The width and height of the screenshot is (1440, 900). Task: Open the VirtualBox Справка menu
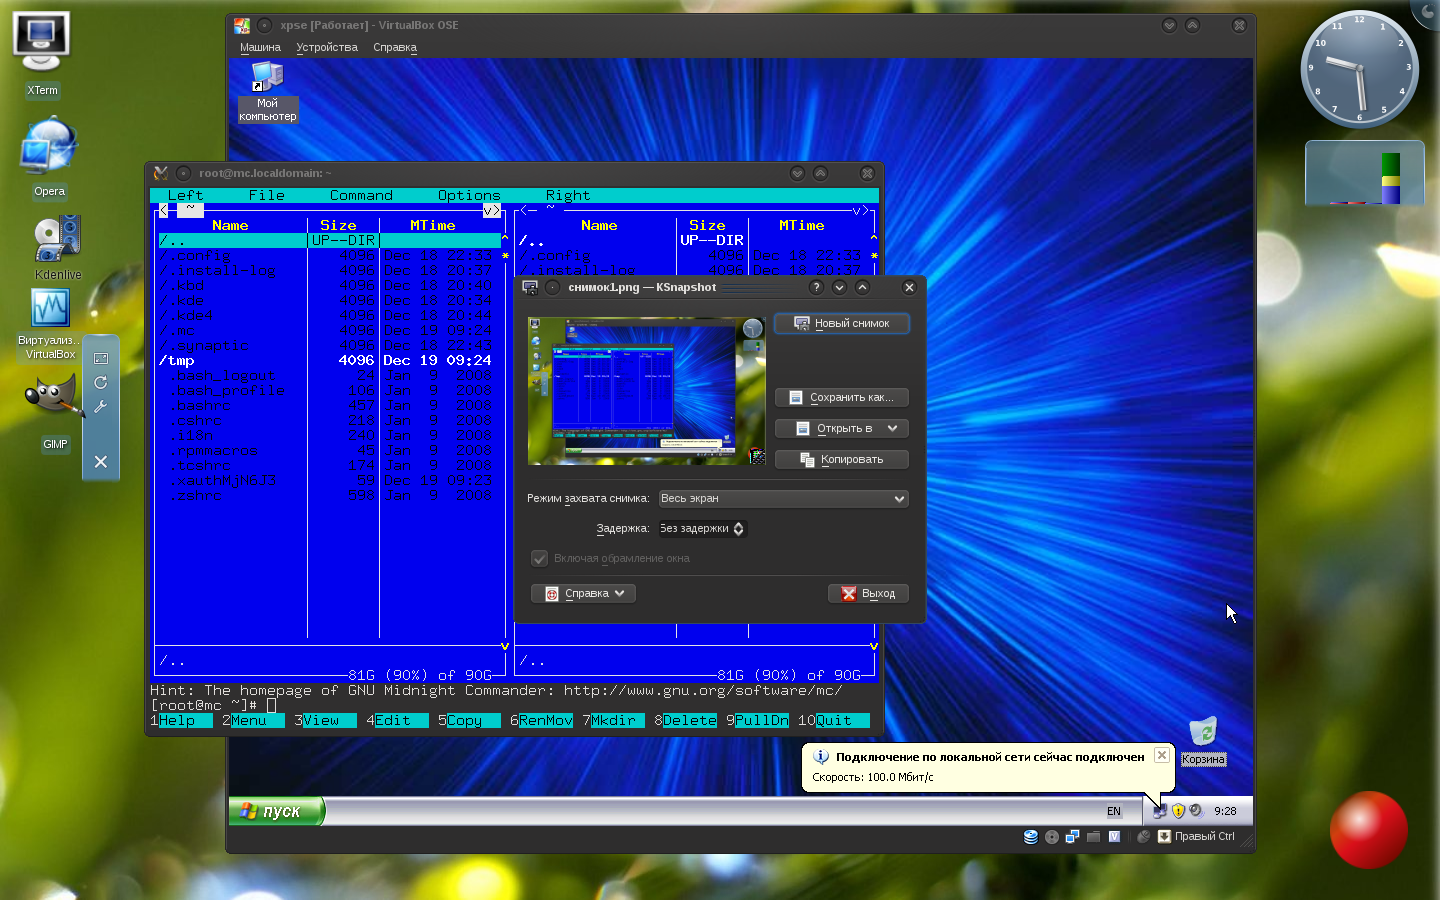[395, 47]
